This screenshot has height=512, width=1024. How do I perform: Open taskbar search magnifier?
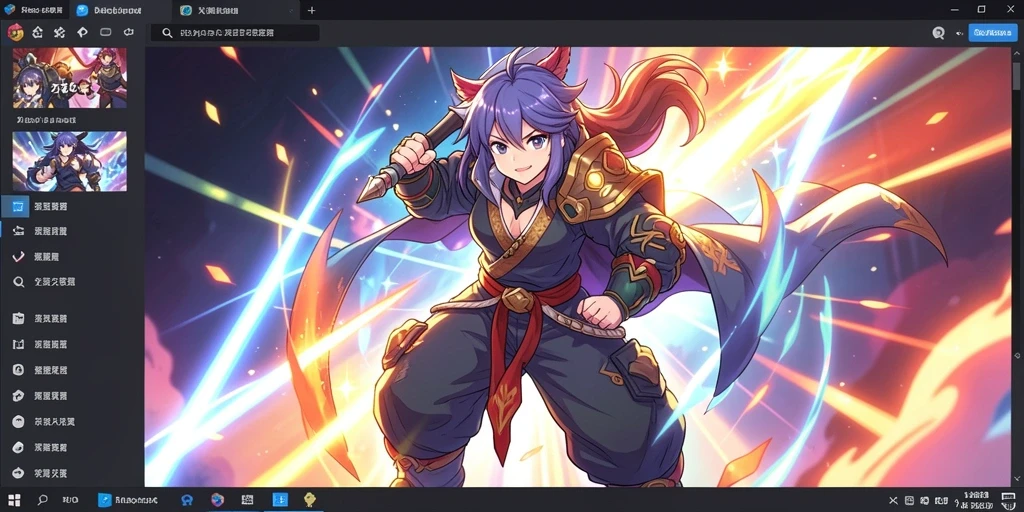(42, 500)
